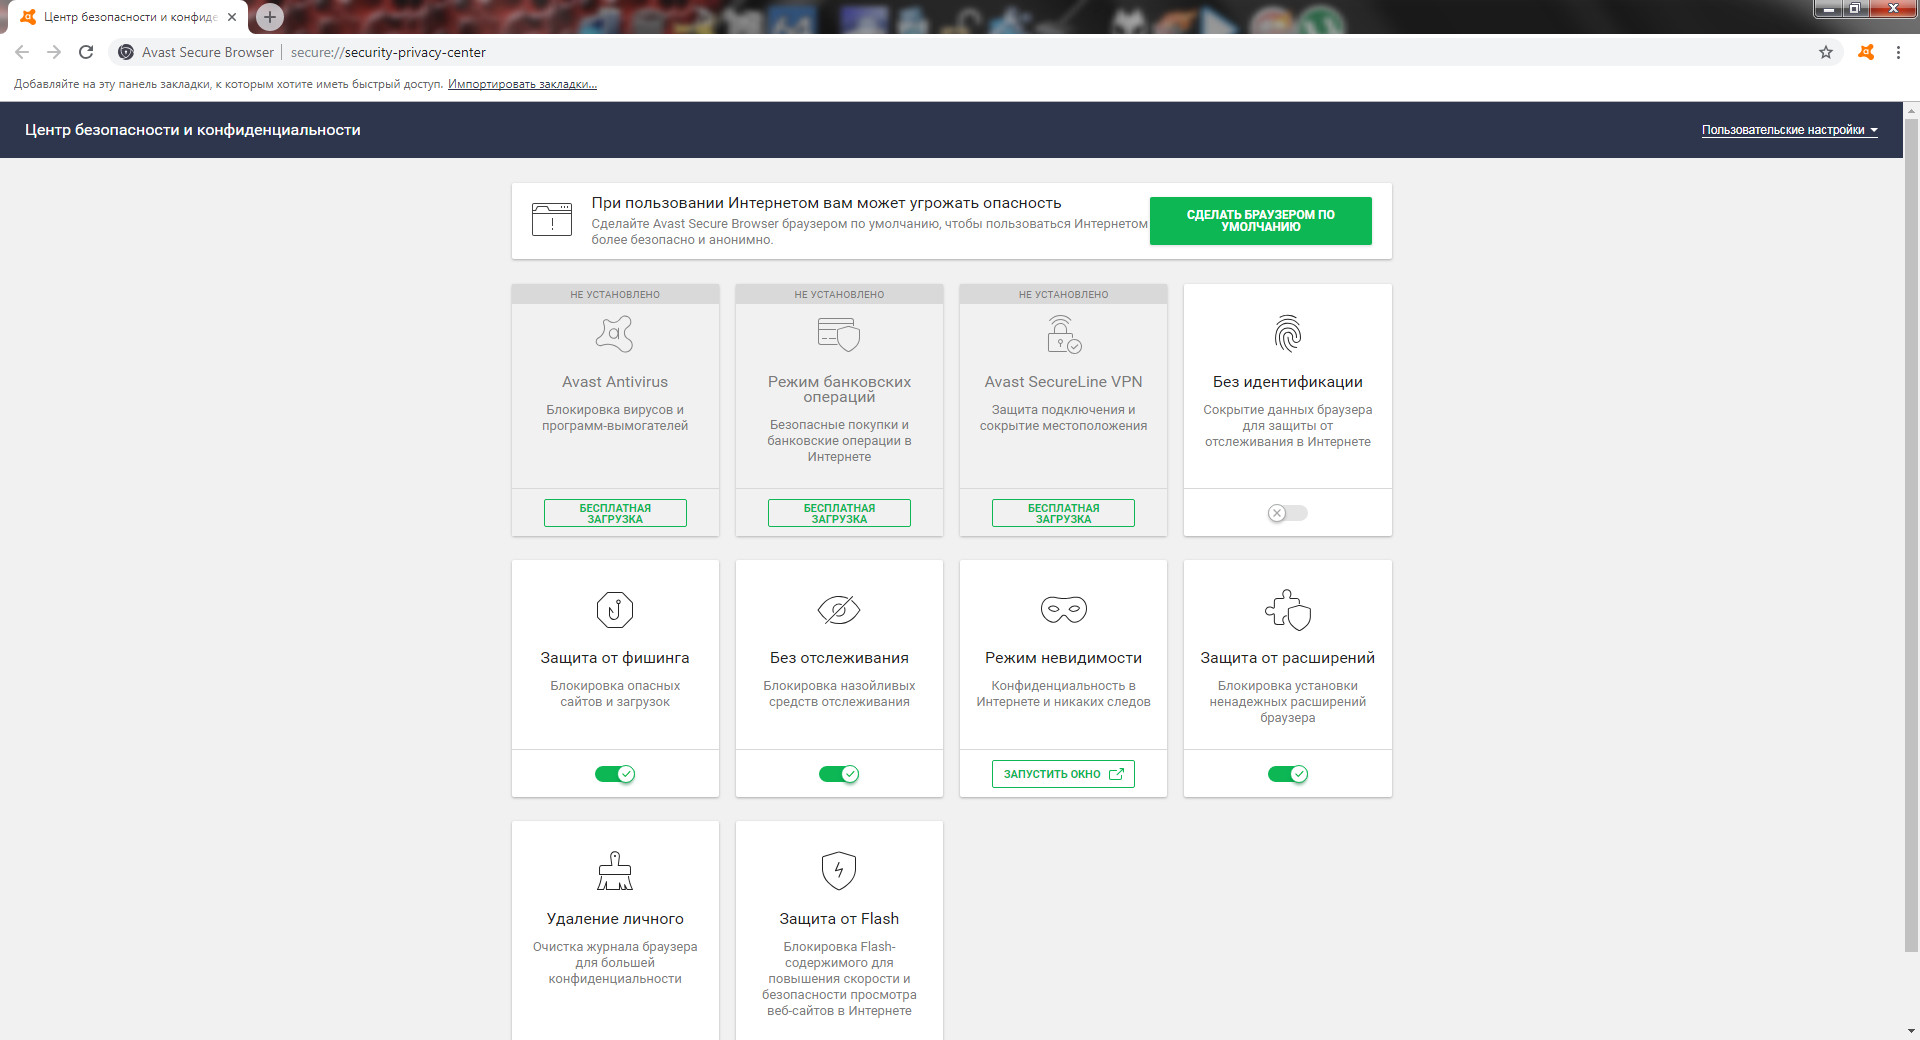Click the Защита от фишинга title text
The height and width of the screenshot is (1040, 1920).
click(x=615, y=658)
